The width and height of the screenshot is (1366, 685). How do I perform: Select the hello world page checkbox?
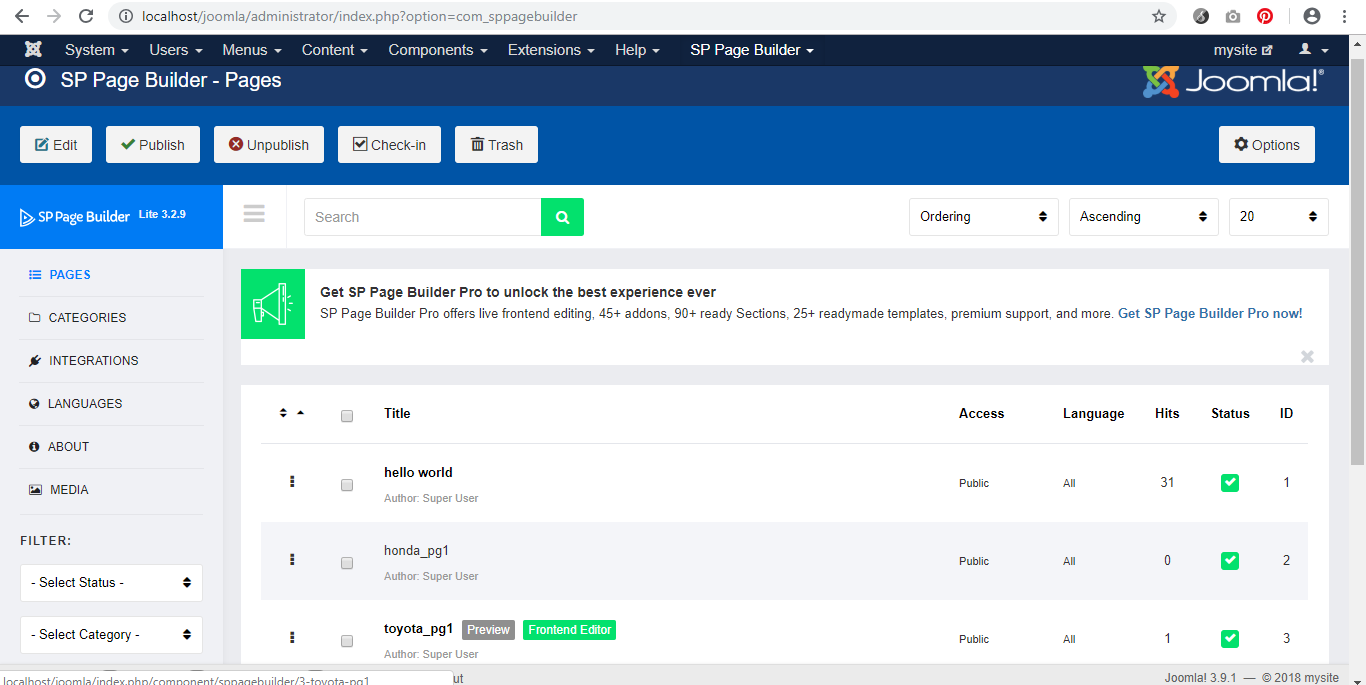tap(347, 485)
